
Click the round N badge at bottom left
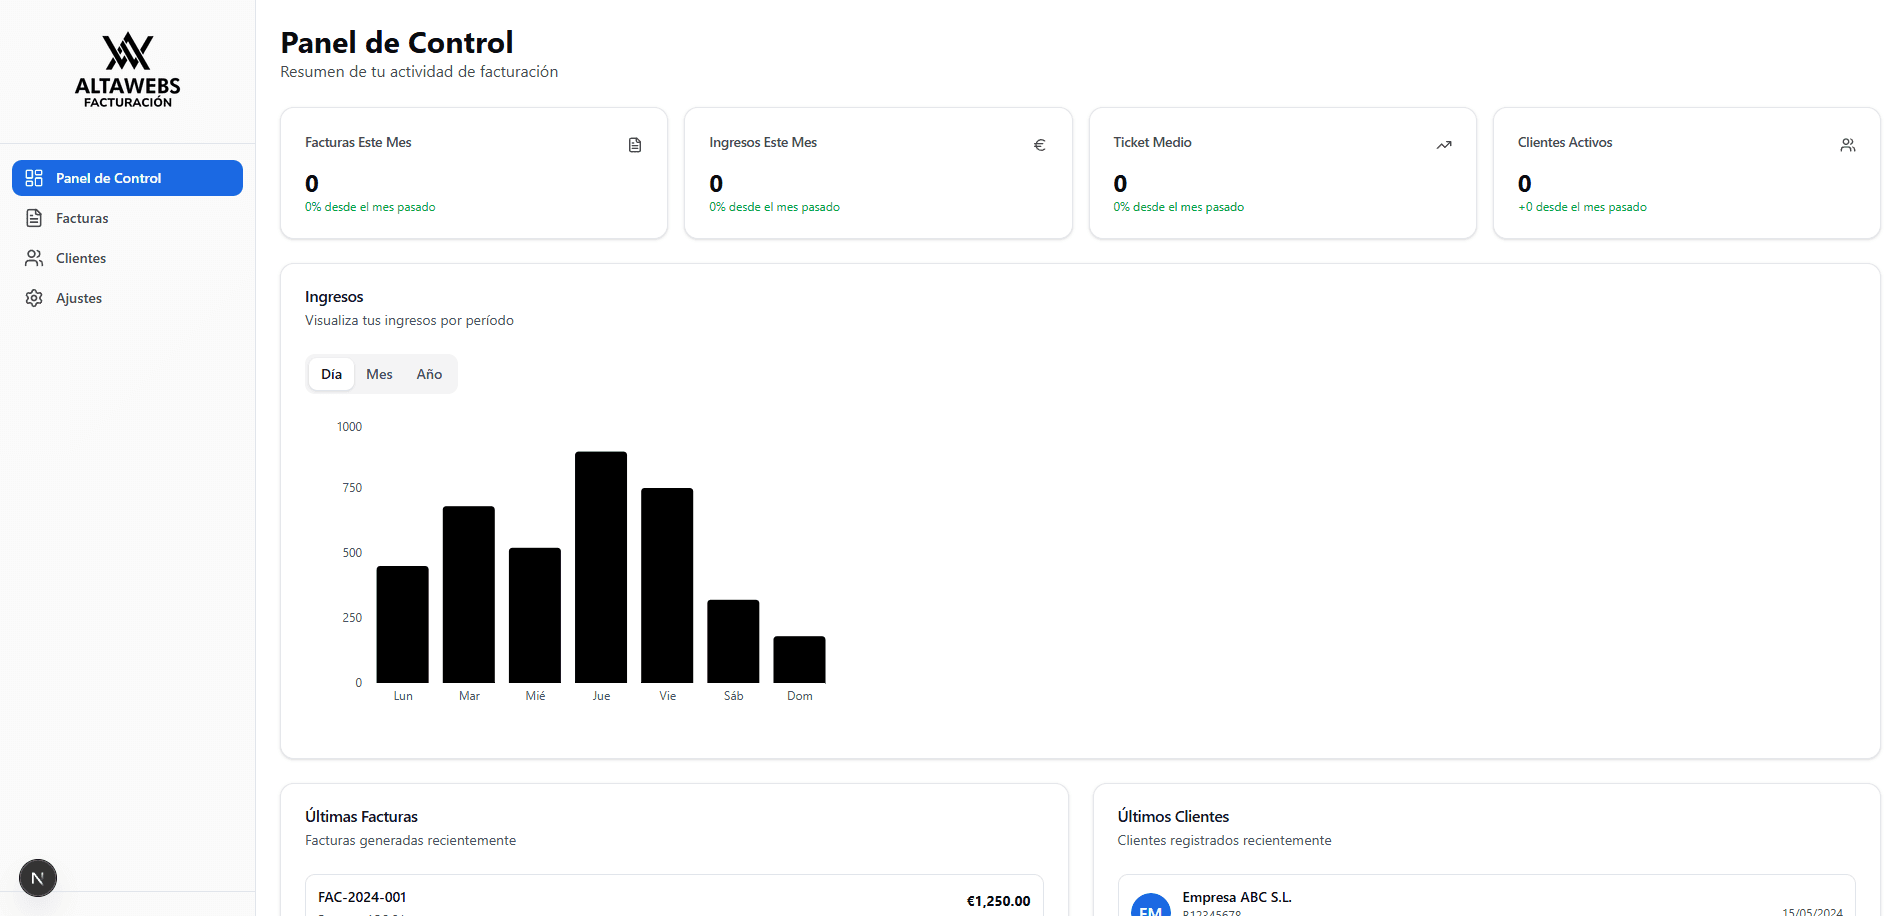pyautogui.click(x=38, y=878)
